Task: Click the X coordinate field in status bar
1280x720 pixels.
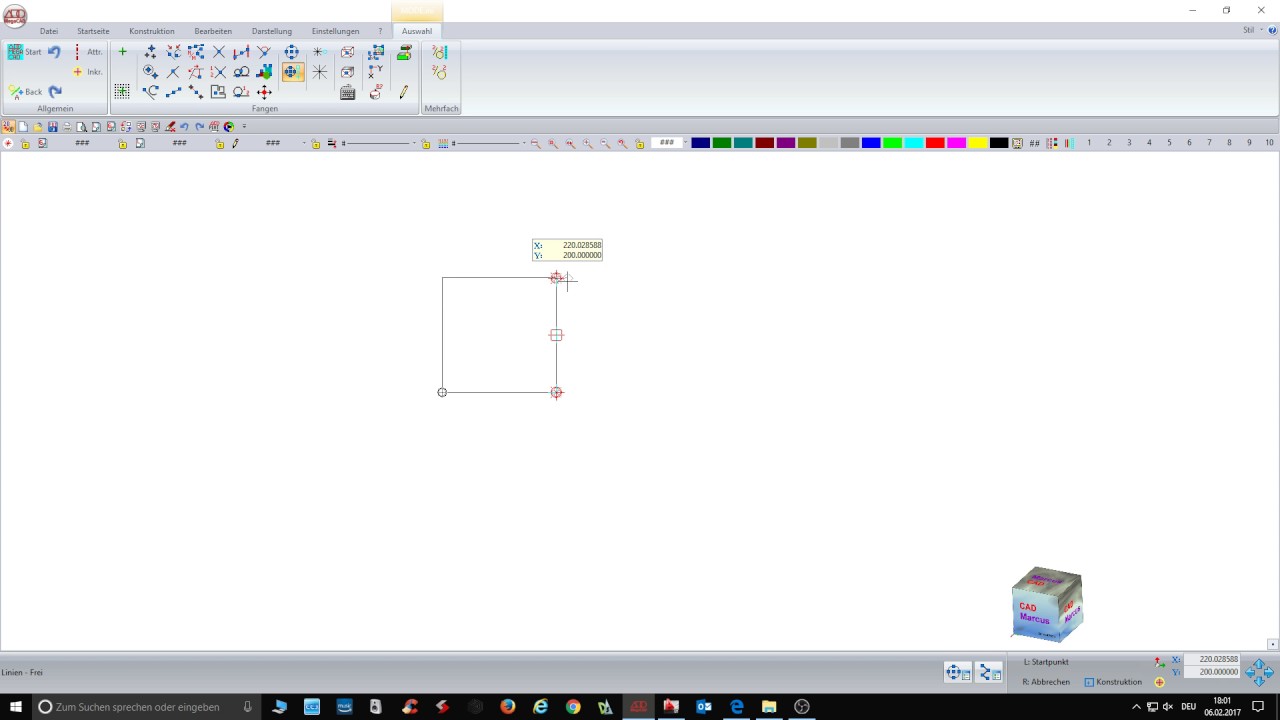Action: 1212,660
